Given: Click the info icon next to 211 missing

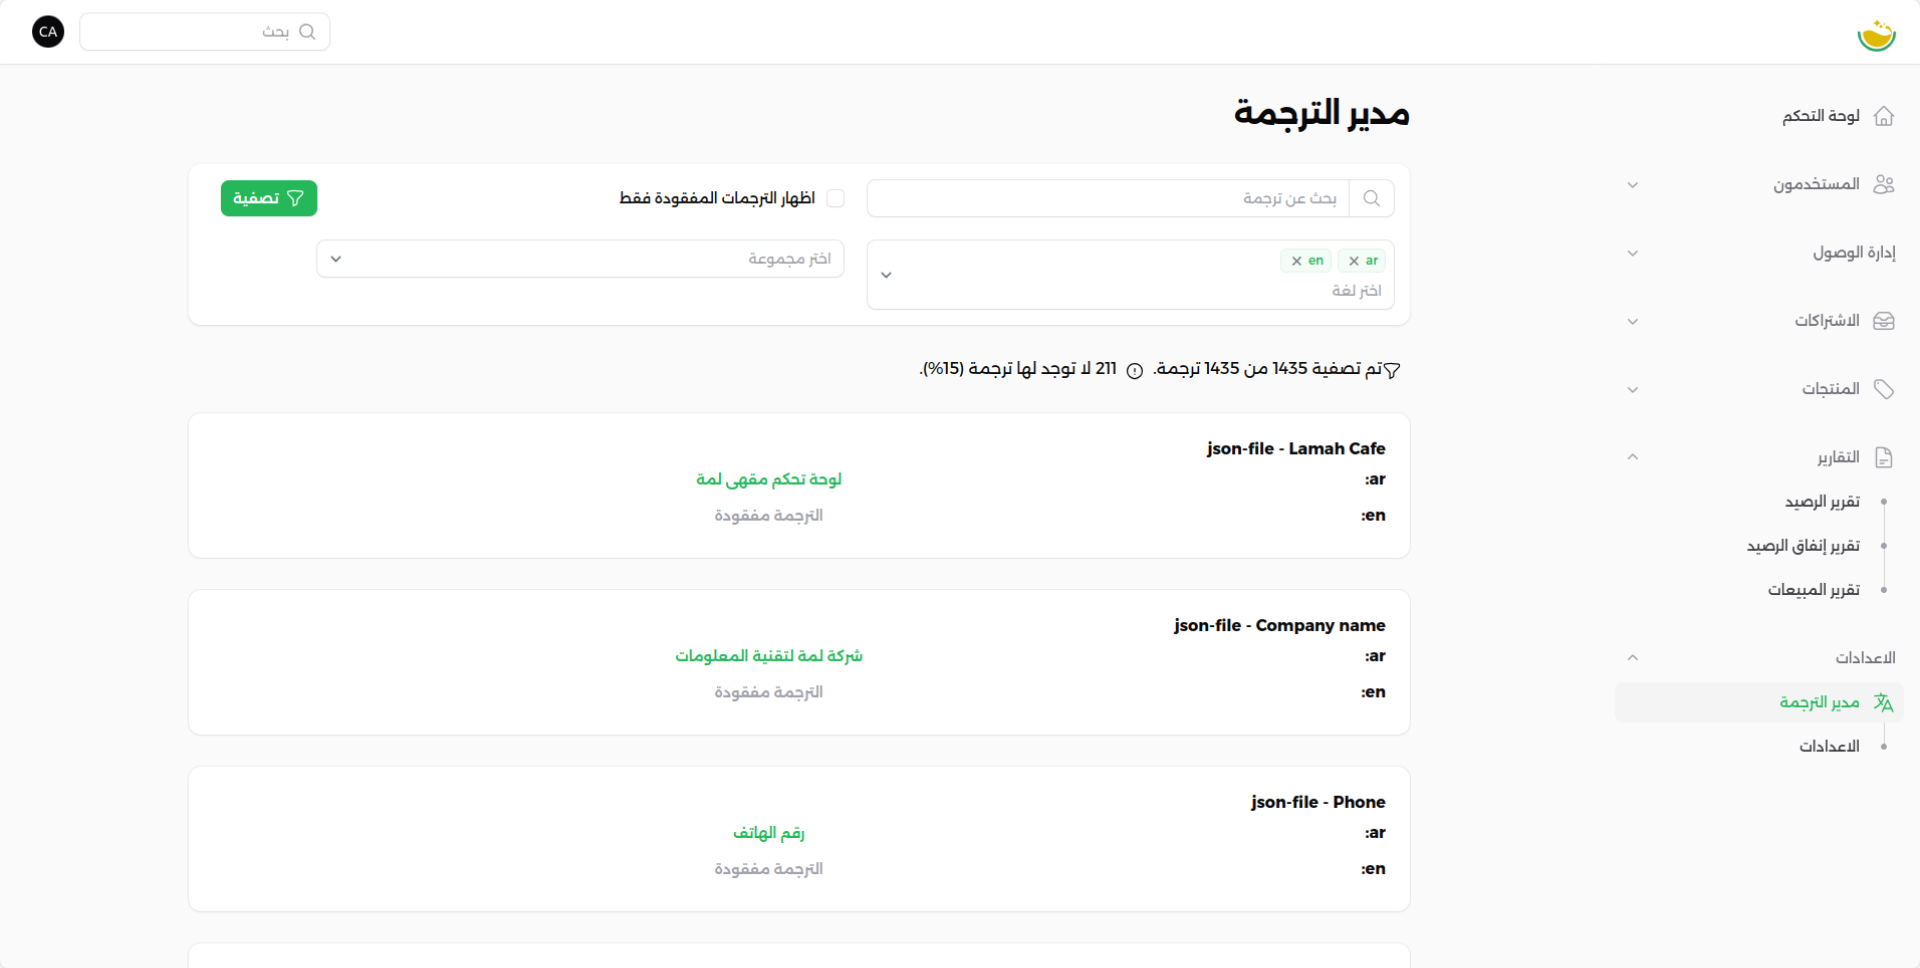Looking at the screenshot, I should 1135,371.
